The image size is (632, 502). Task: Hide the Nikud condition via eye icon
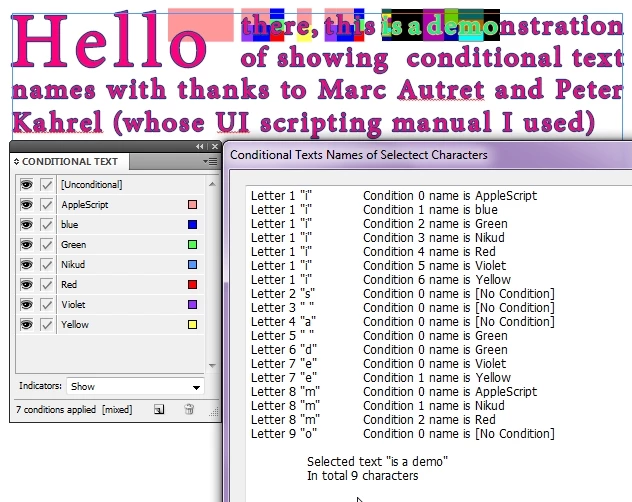[27, 265]
